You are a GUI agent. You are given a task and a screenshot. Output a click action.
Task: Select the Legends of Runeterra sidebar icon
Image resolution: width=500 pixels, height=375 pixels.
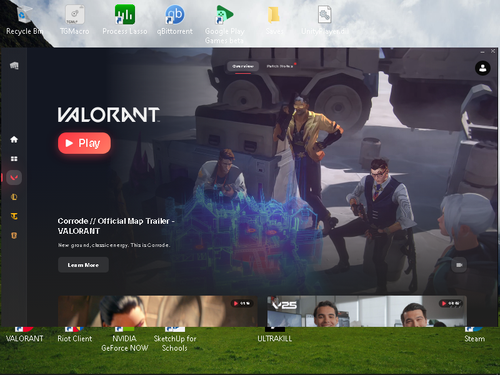tap(14, 235)
